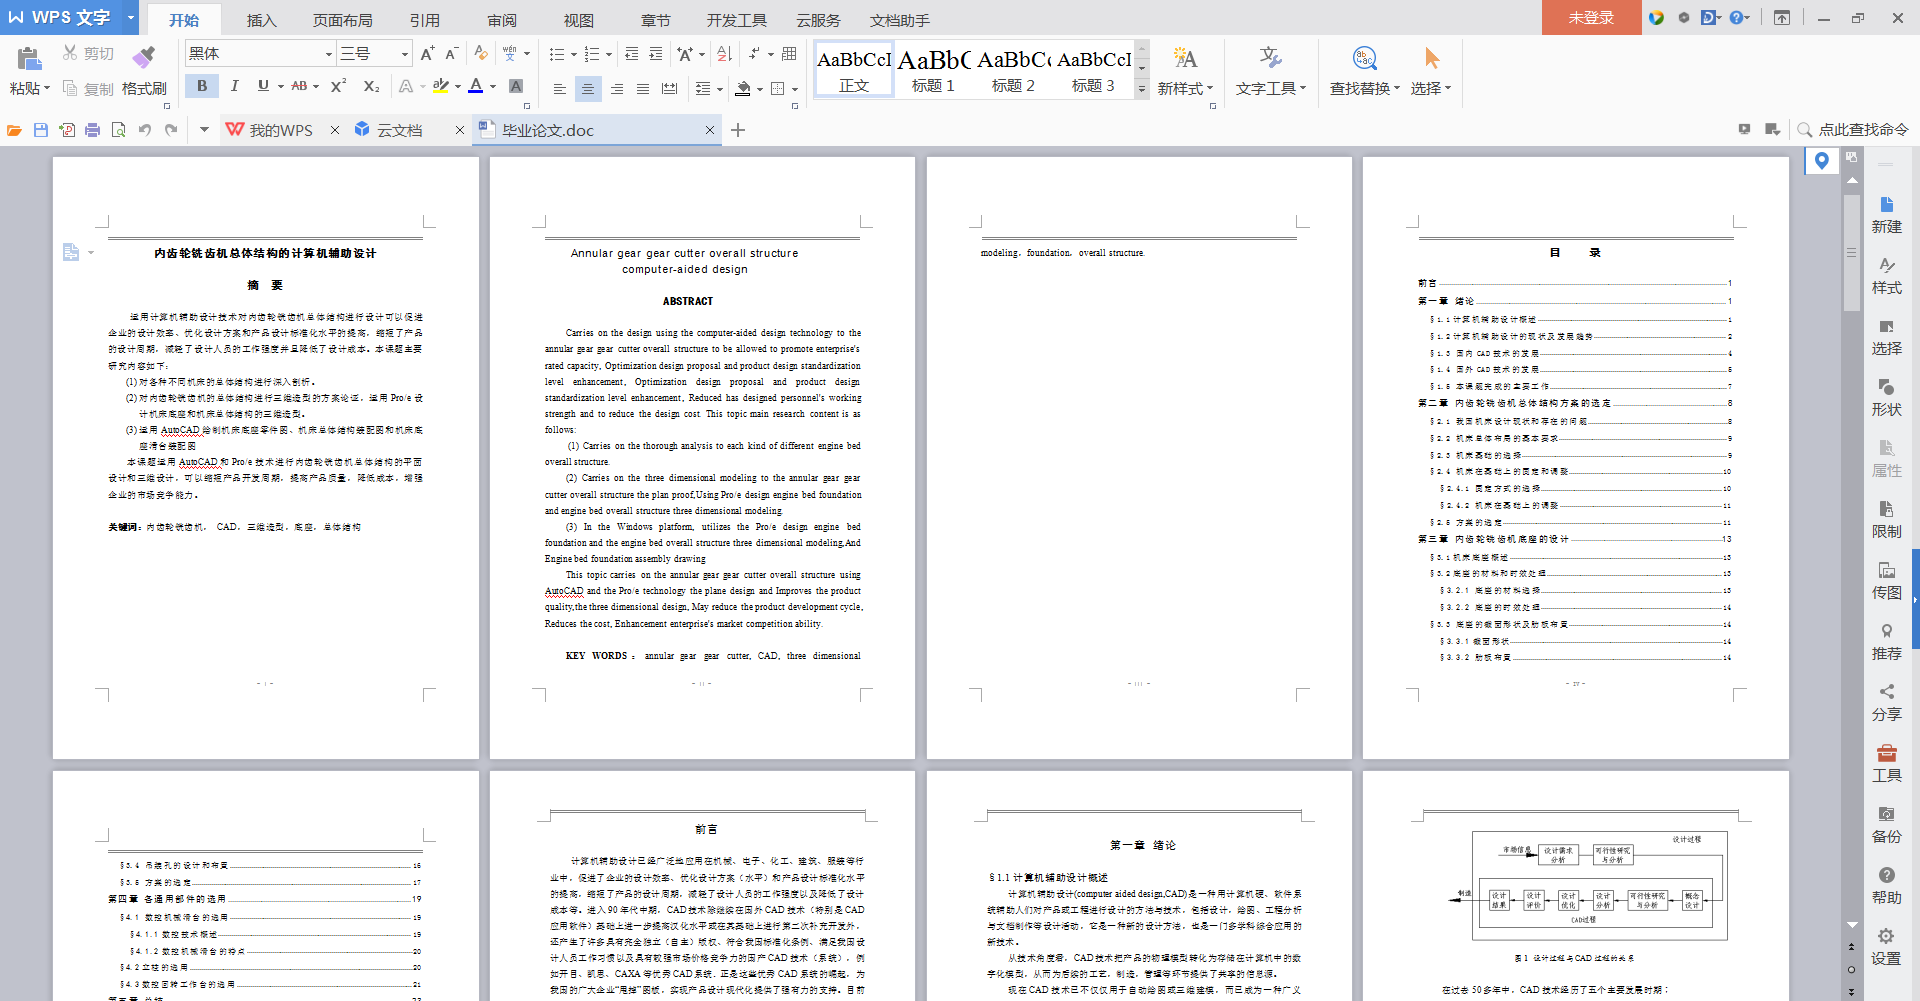Click the Format Painter brush icon
The image size is (1920, 1001).
(x=144, y=56)
